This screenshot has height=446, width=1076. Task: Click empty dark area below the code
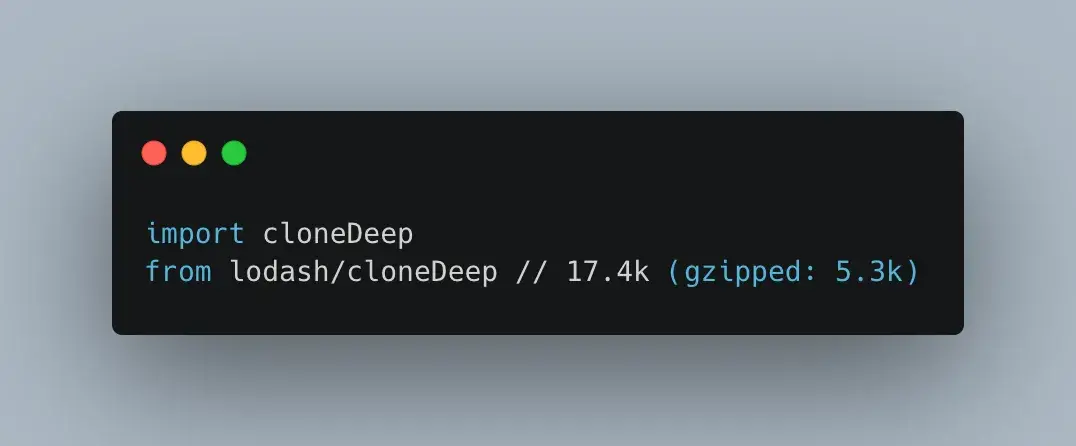coord(538,310)
